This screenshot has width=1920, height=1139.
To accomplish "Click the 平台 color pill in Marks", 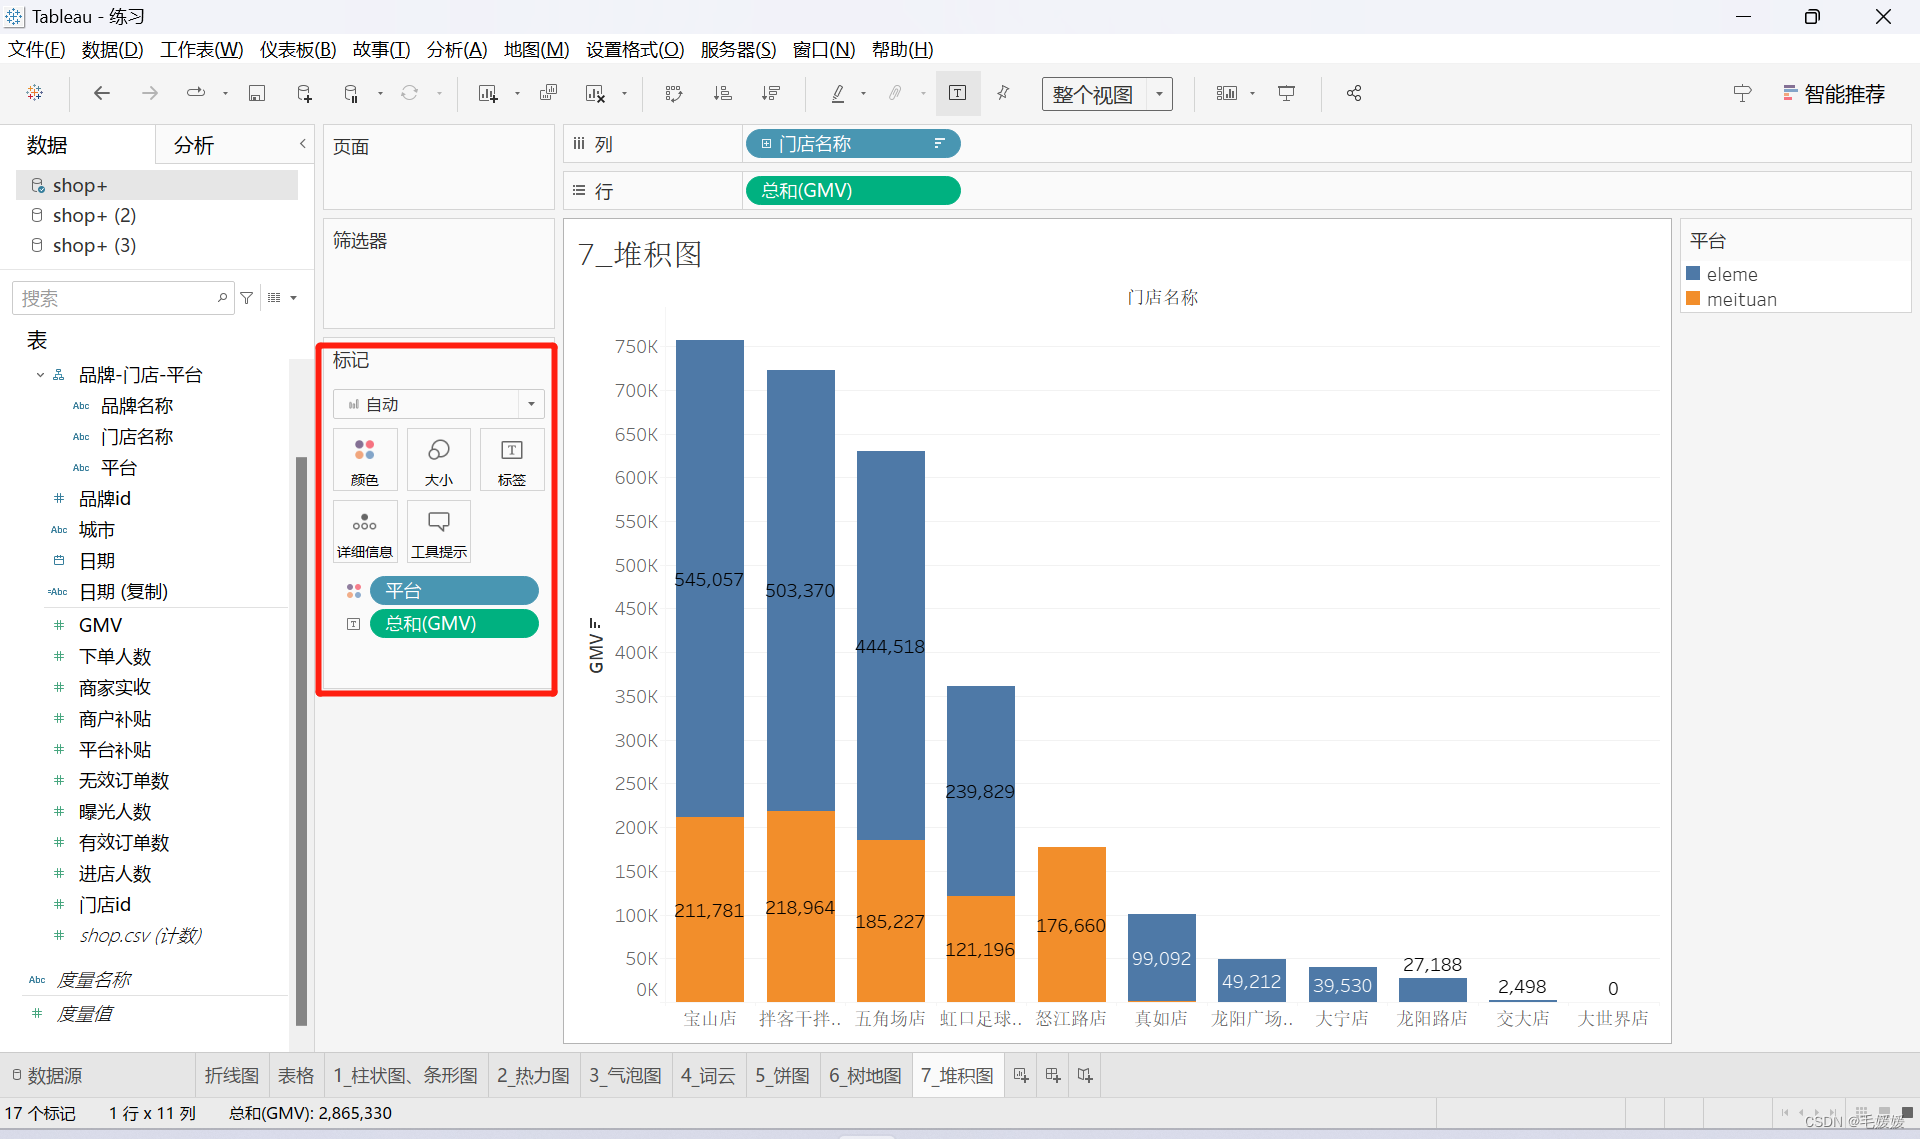I will [454, 591].
